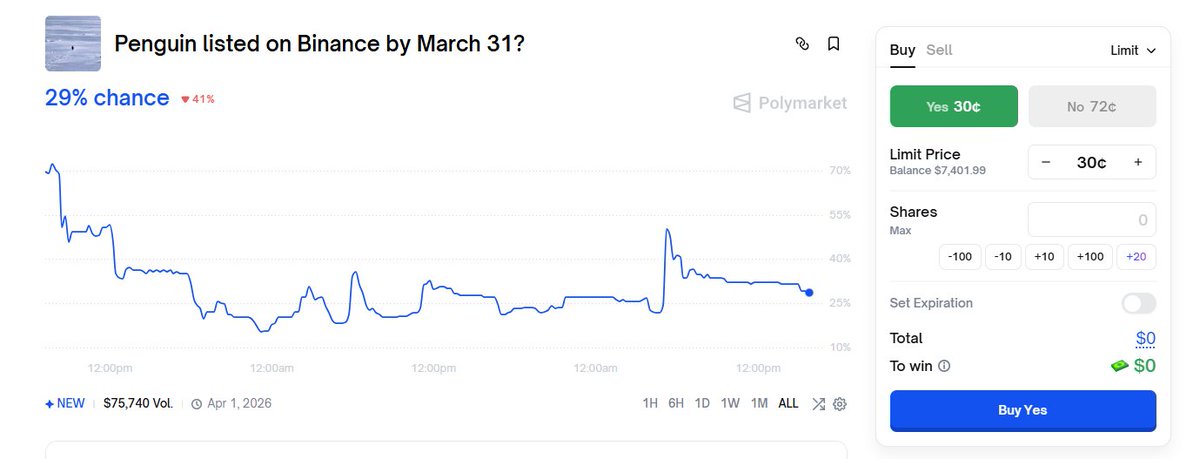The image size is (1200, 459).
Task: Set chart range to 1W
Action: pos(730,404)
